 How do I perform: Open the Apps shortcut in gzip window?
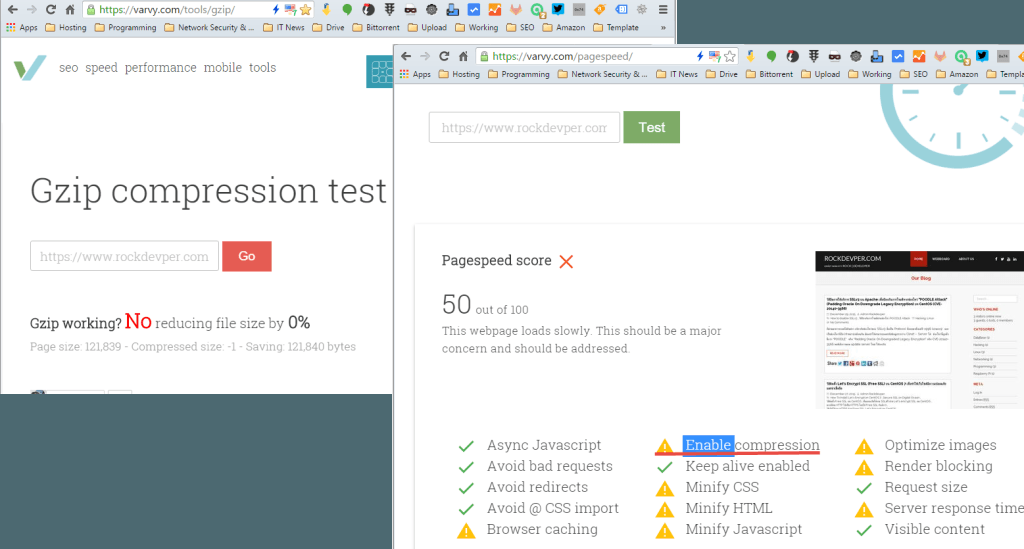coord(22,27)
